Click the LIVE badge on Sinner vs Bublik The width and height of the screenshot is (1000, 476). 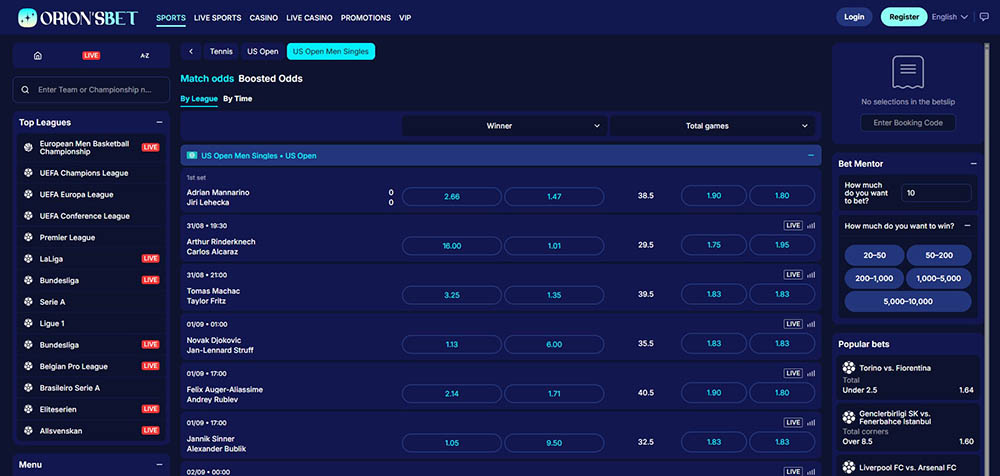point(793,422)
